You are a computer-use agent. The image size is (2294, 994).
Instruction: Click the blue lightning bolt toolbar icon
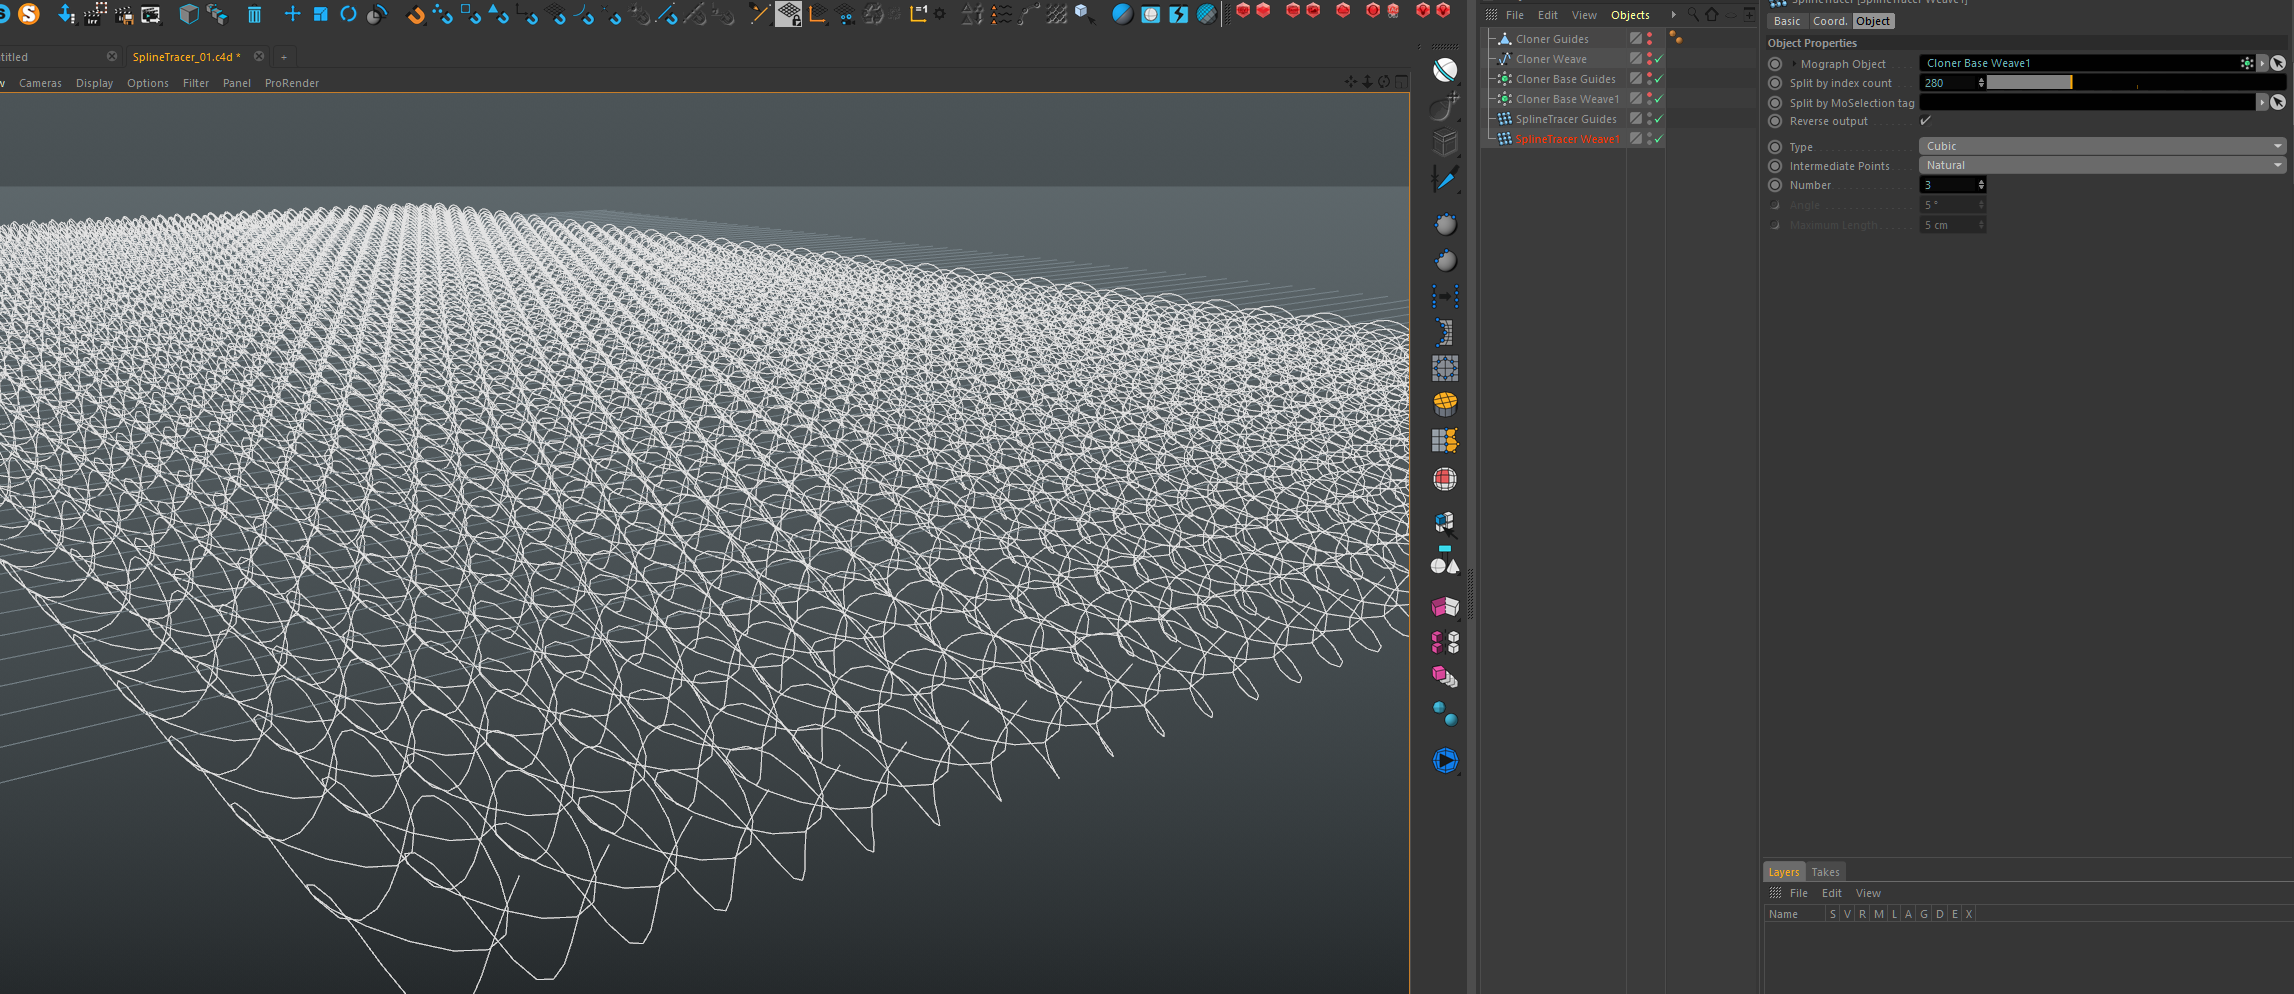pyautogui.click(x=1179, y=14)
